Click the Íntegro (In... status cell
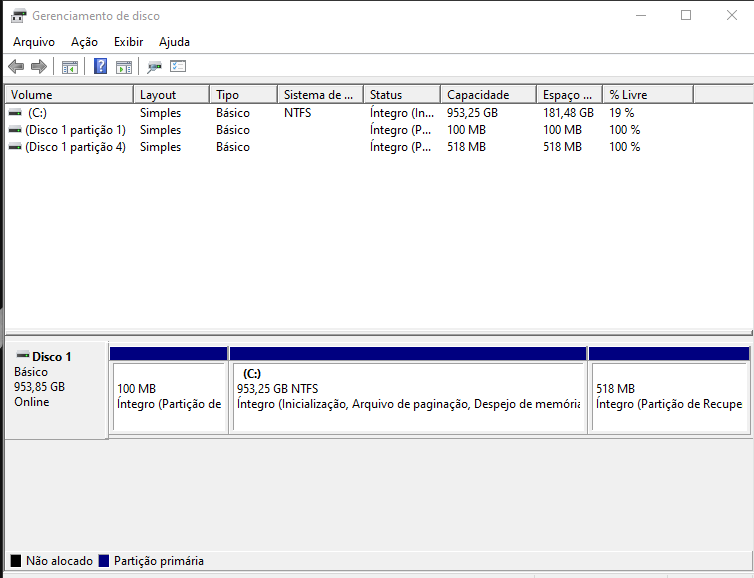754x578 pixels. pyautogui.click(x=402, y=113)
